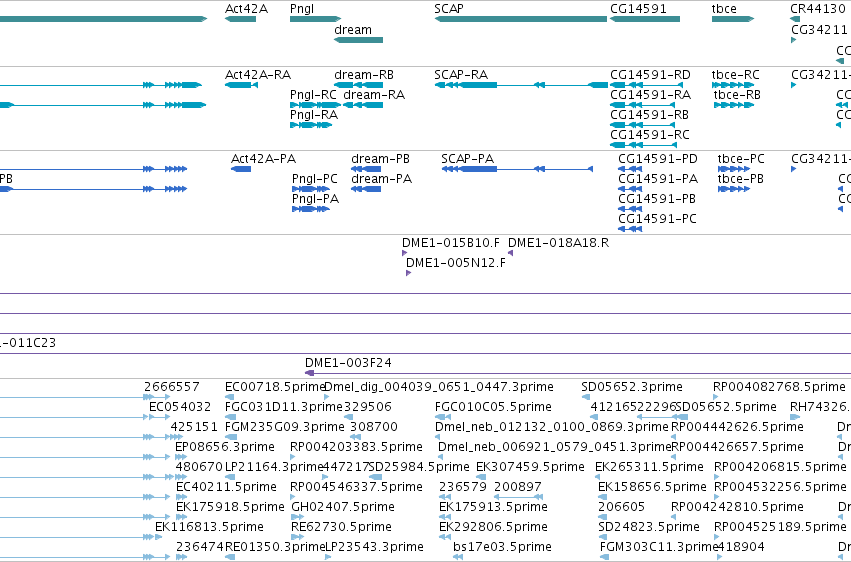Select the tbce-RC transcript
This screenshot has height=562, width=851.
[733, 85]
